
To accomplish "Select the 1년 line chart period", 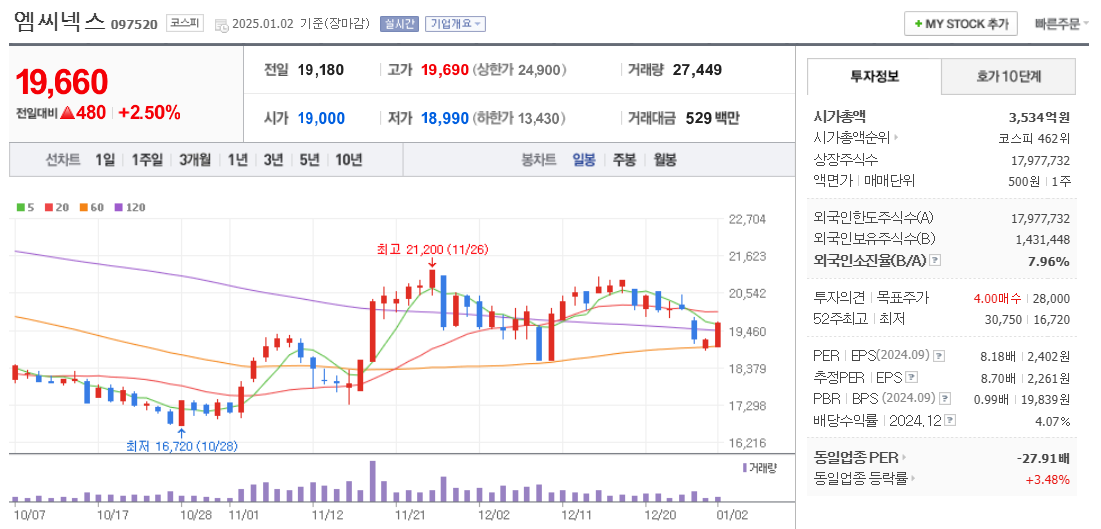I will click(237, 159).
